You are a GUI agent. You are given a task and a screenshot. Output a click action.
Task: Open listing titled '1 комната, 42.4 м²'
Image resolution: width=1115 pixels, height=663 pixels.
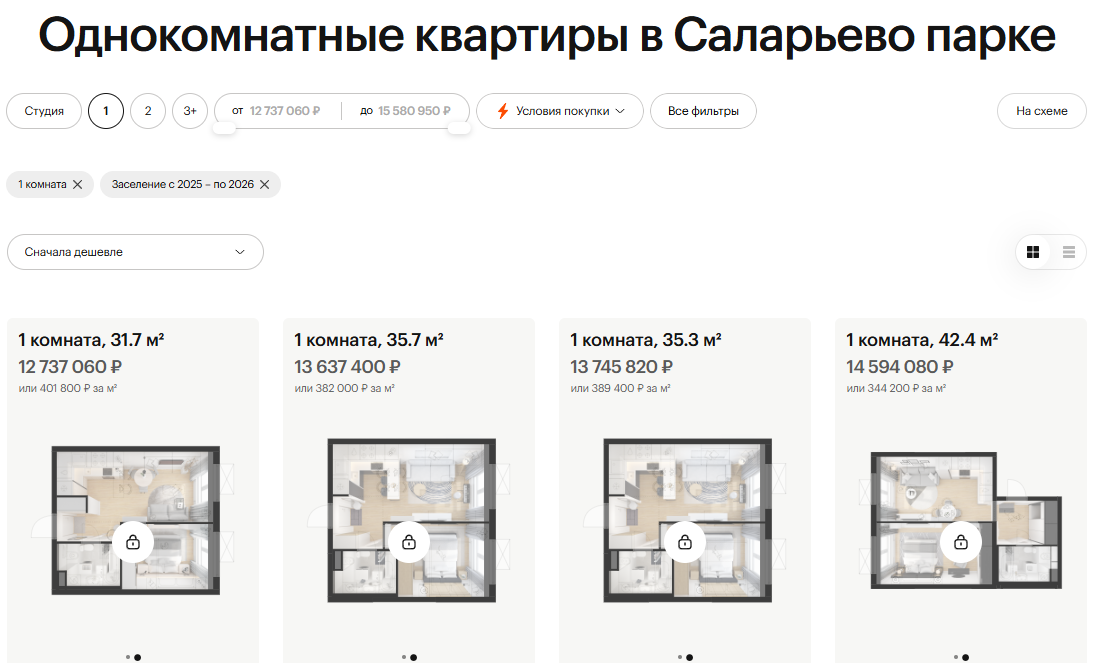point(922,340)
